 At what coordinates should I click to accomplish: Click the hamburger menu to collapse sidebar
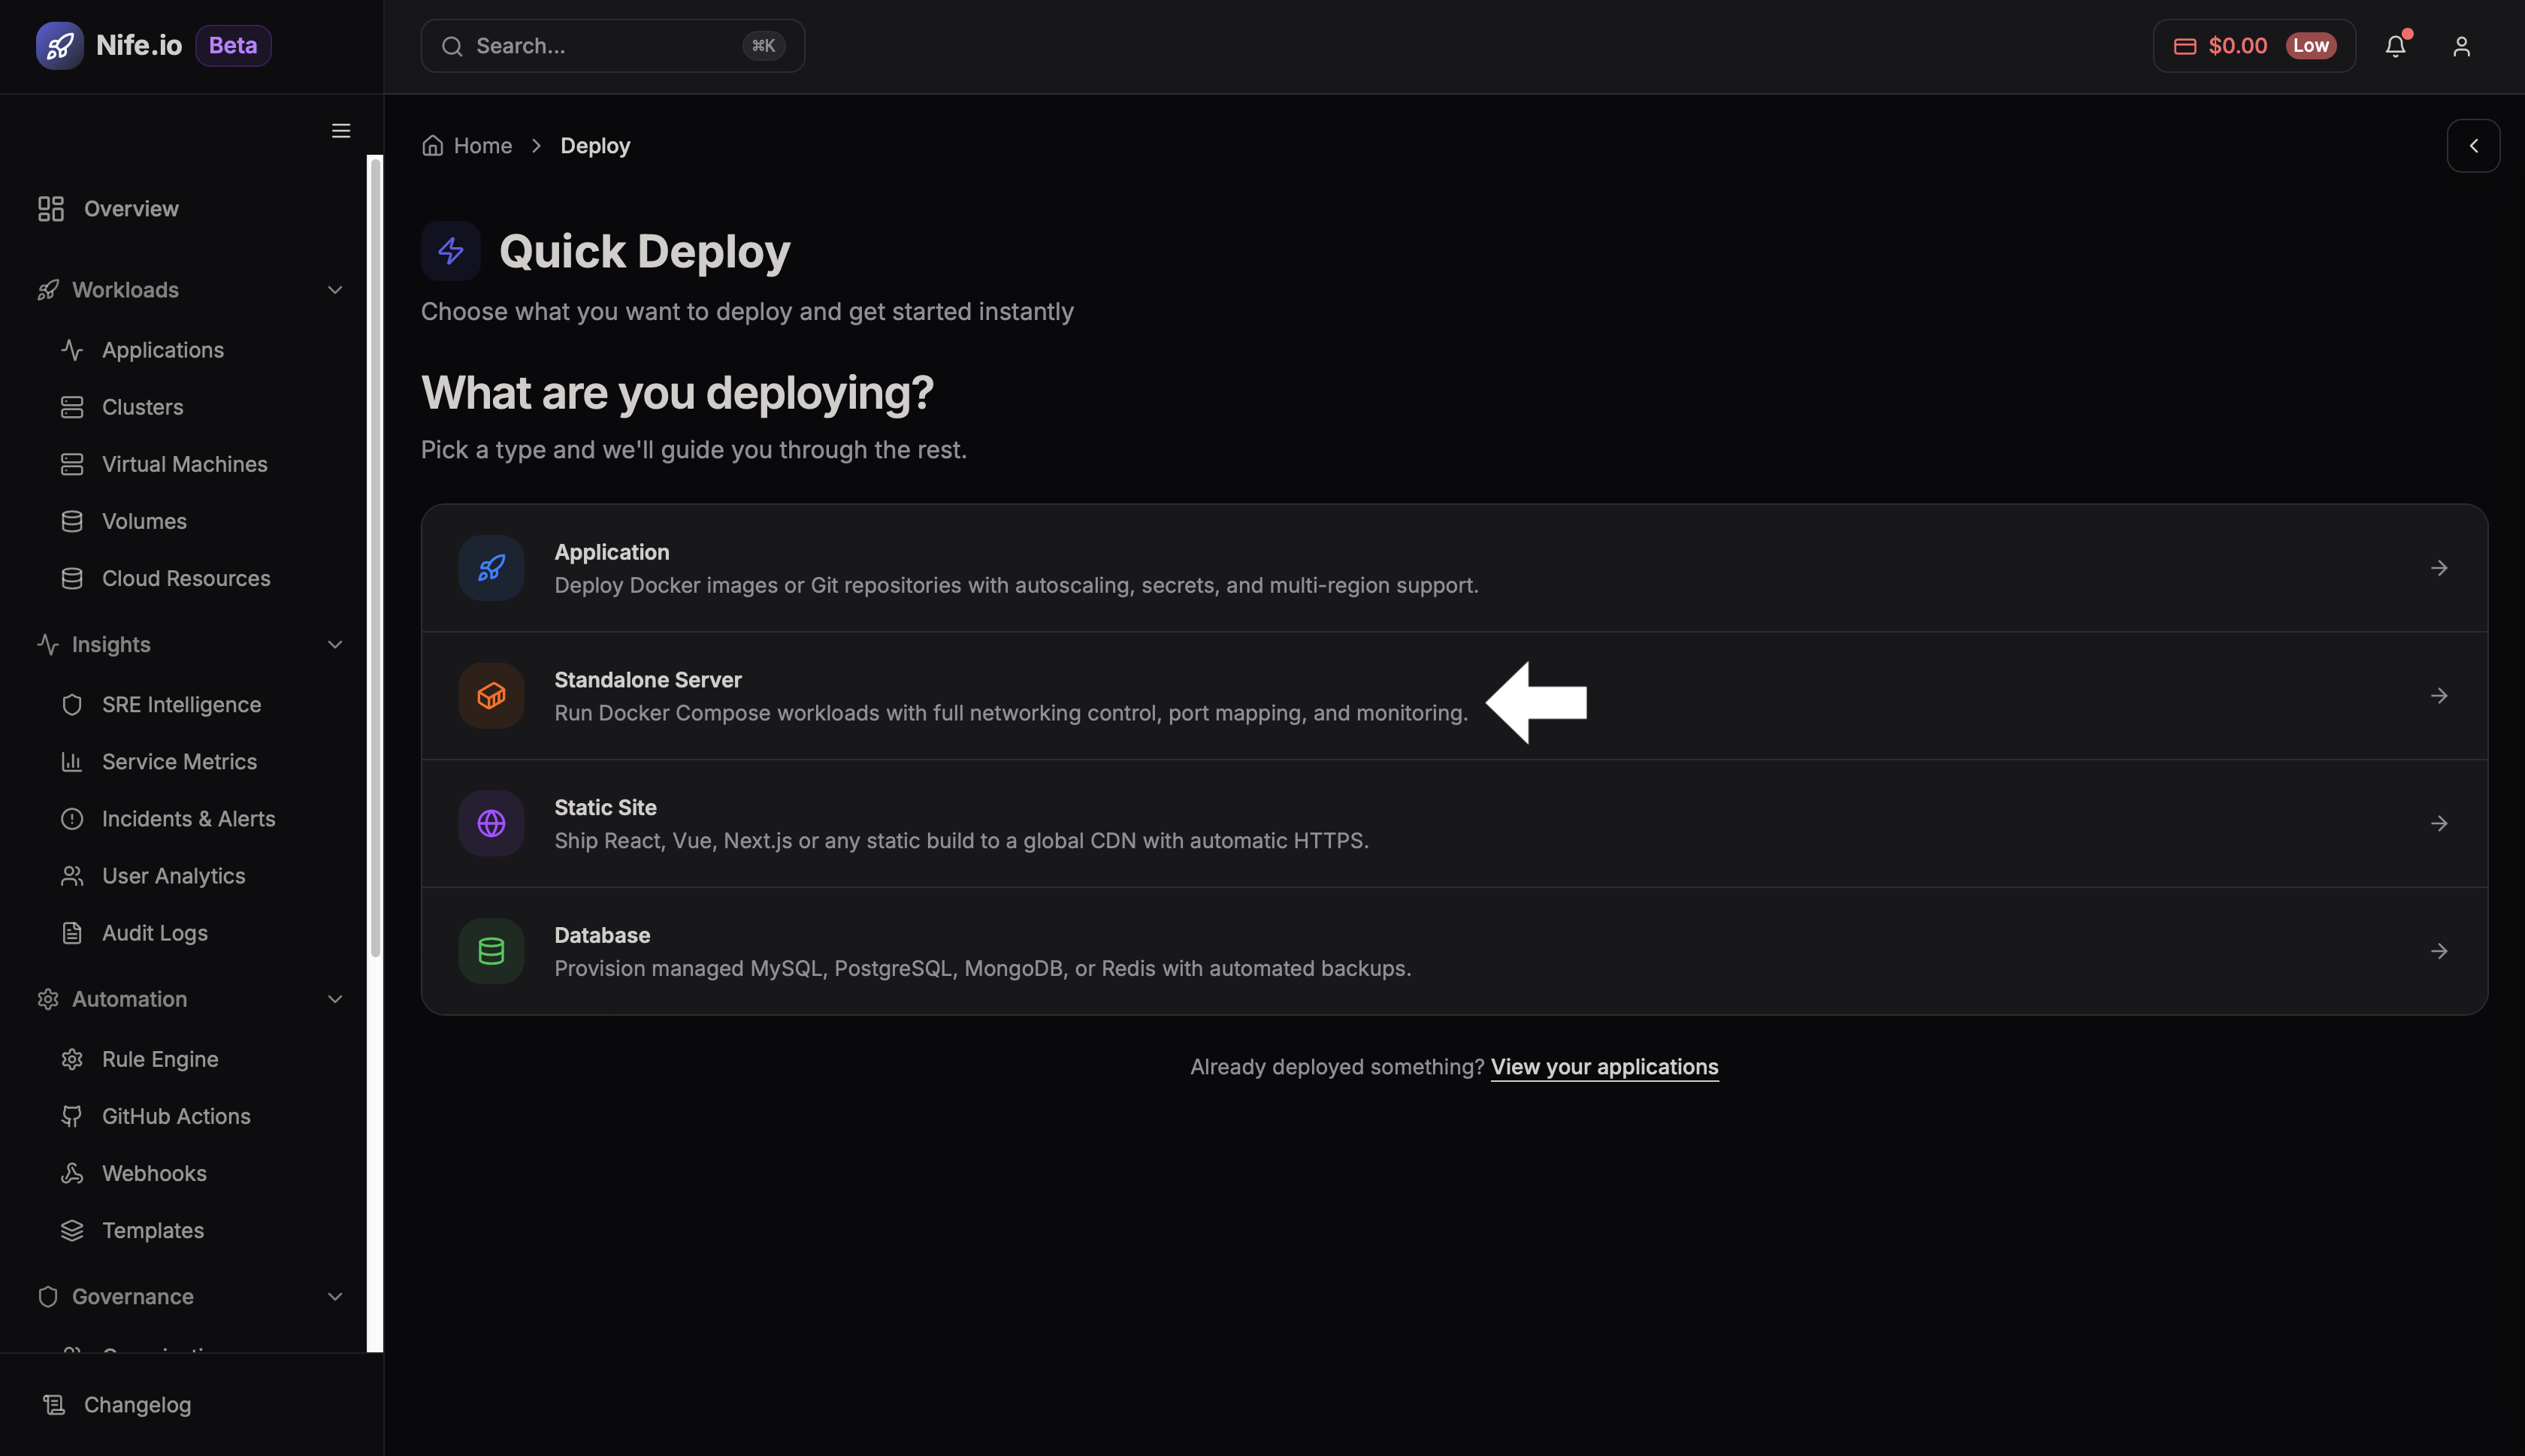coord(340,130)
